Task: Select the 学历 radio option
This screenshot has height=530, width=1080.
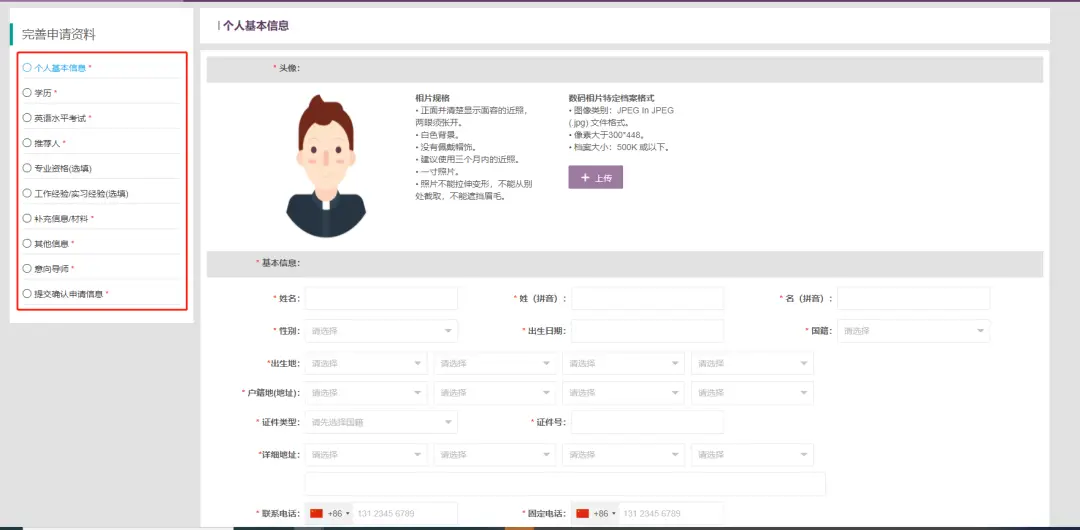Action: [x=27, y=92]
